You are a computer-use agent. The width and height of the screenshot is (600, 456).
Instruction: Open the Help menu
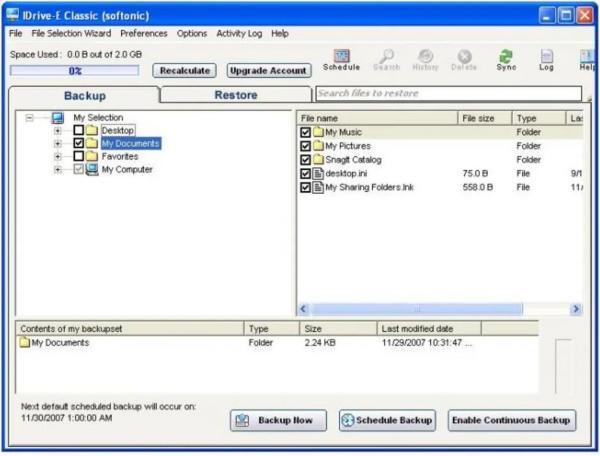[x=280, y=33]
